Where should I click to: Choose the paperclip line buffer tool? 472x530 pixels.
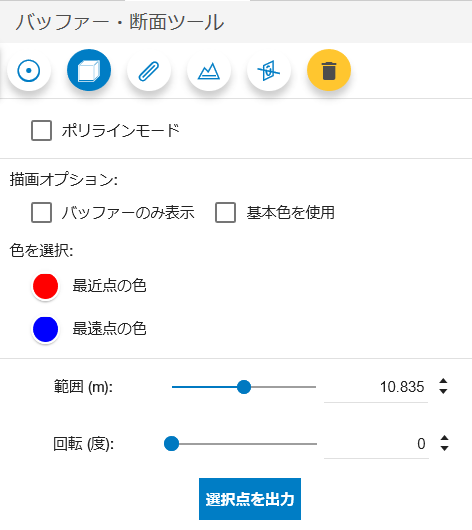(x=149, y=70)
